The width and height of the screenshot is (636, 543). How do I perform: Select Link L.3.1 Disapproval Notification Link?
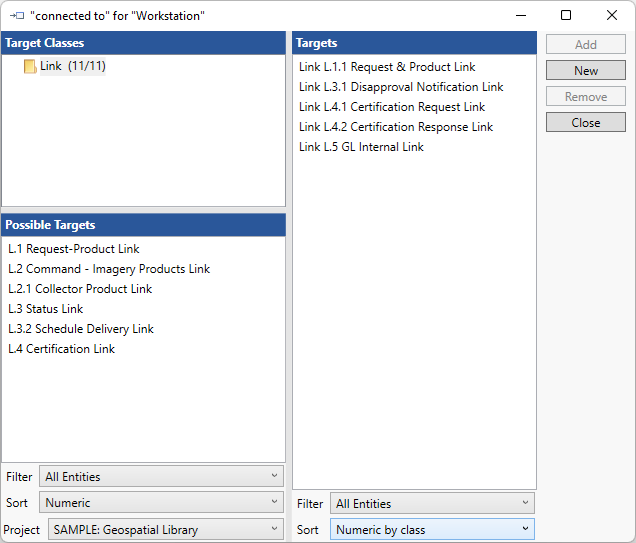(x=401, y=87)
